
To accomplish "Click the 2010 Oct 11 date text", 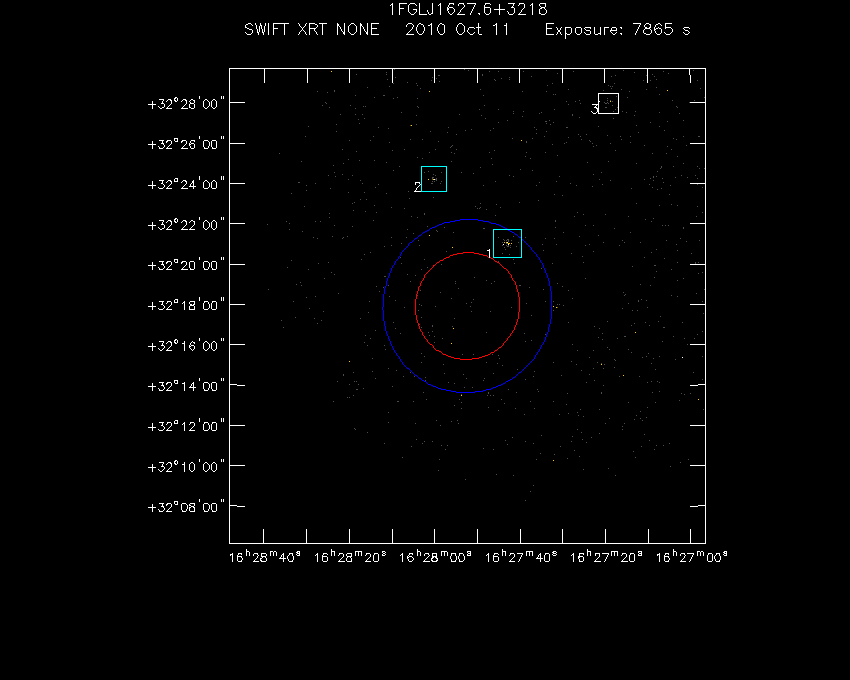I will tap(458, 29).
